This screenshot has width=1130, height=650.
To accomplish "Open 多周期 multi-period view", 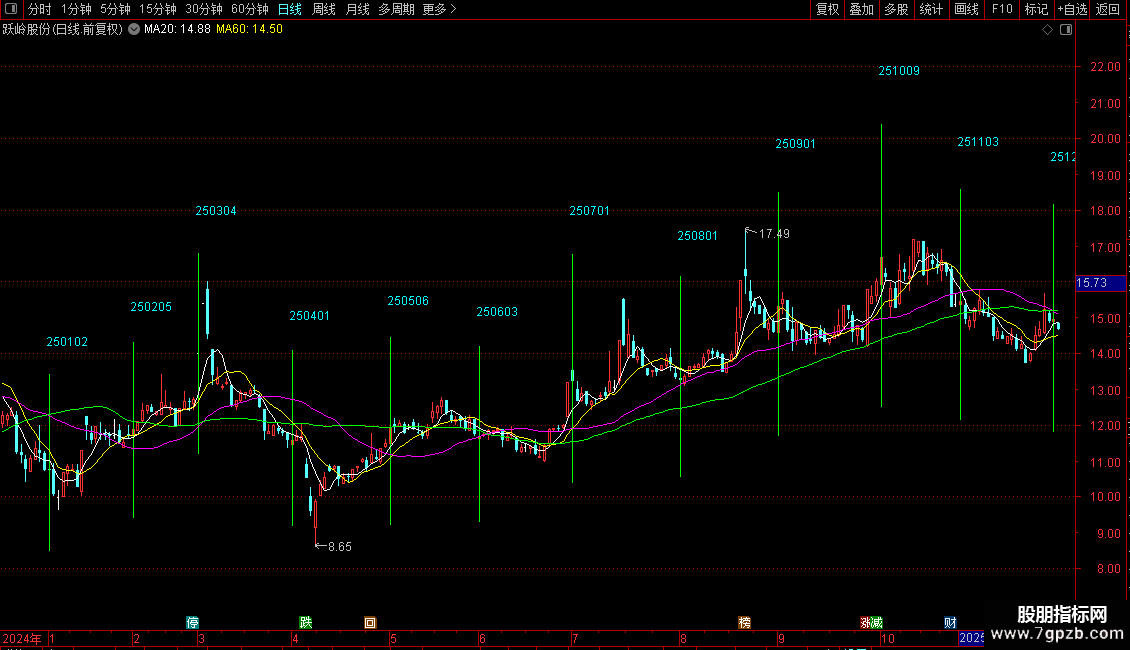I will point(396,9).
